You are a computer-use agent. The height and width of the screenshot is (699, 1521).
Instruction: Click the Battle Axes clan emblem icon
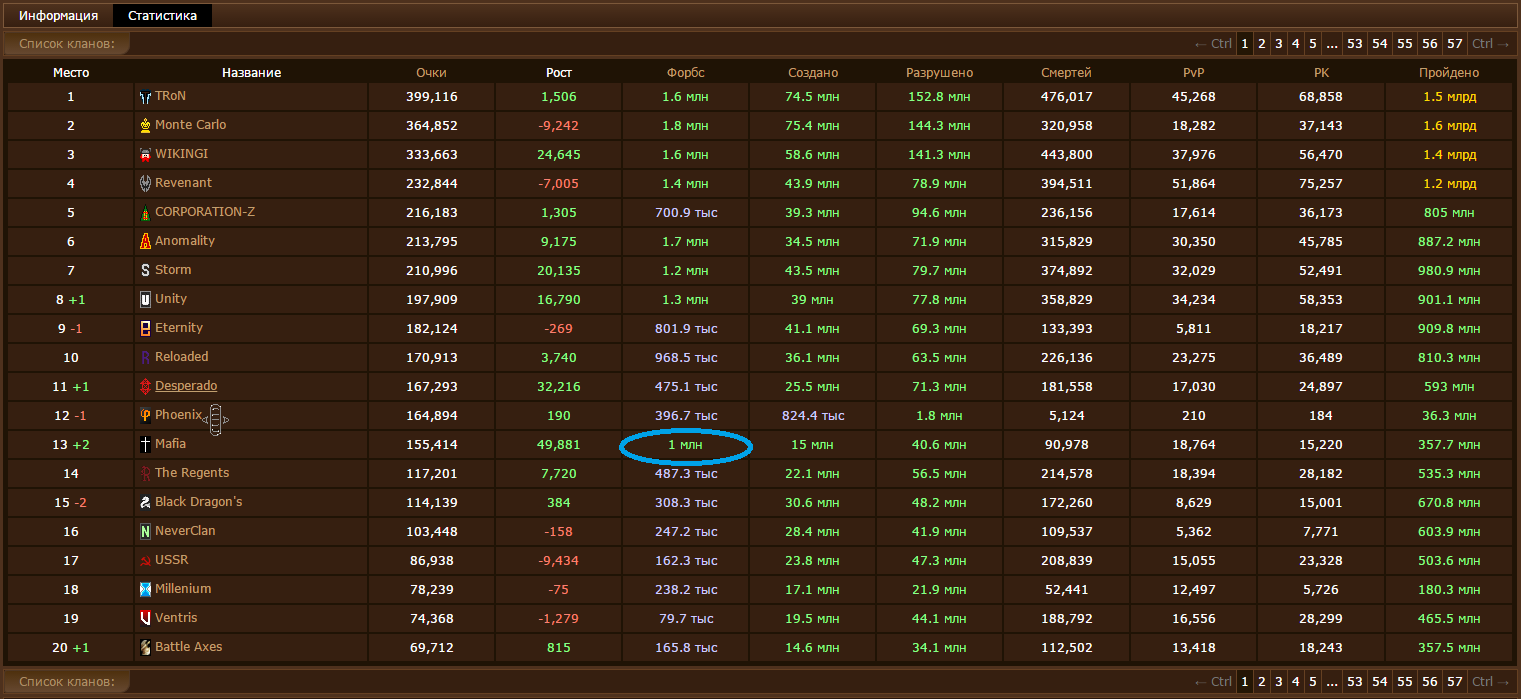[x=146, y=648]
